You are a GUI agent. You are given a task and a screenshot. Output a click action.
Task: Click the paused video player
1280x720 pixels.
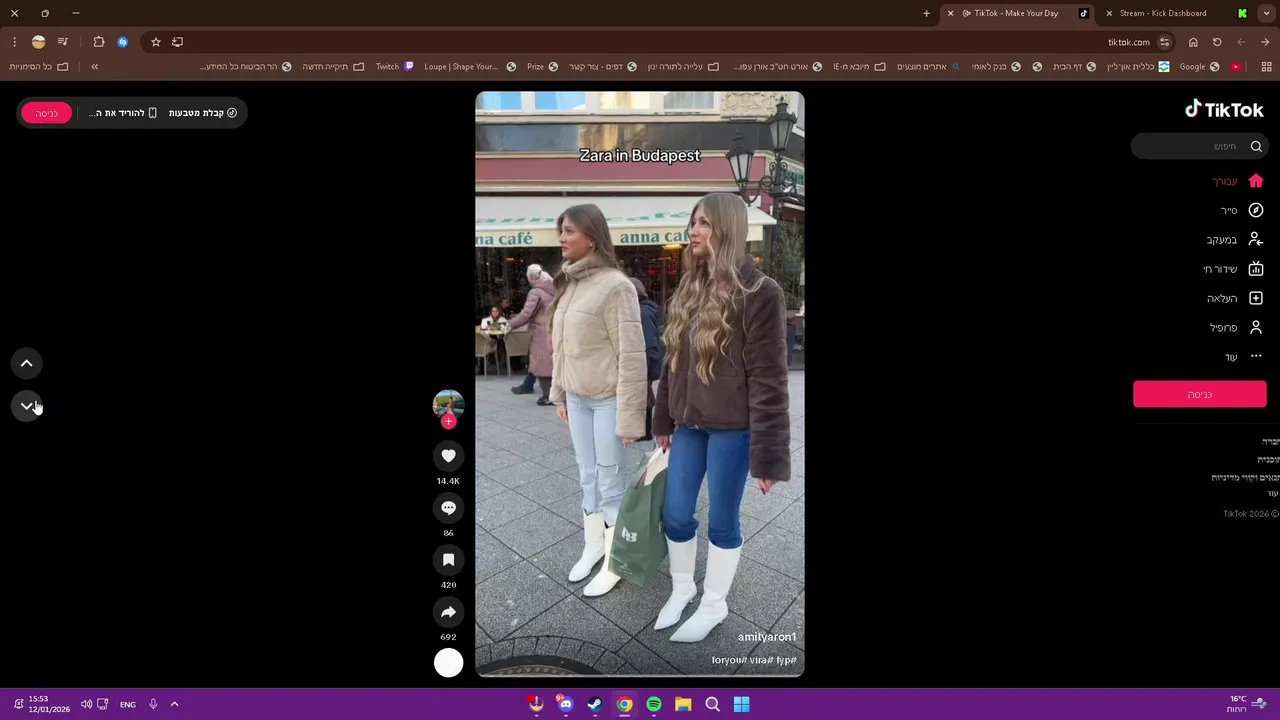[x=640, y=384]
